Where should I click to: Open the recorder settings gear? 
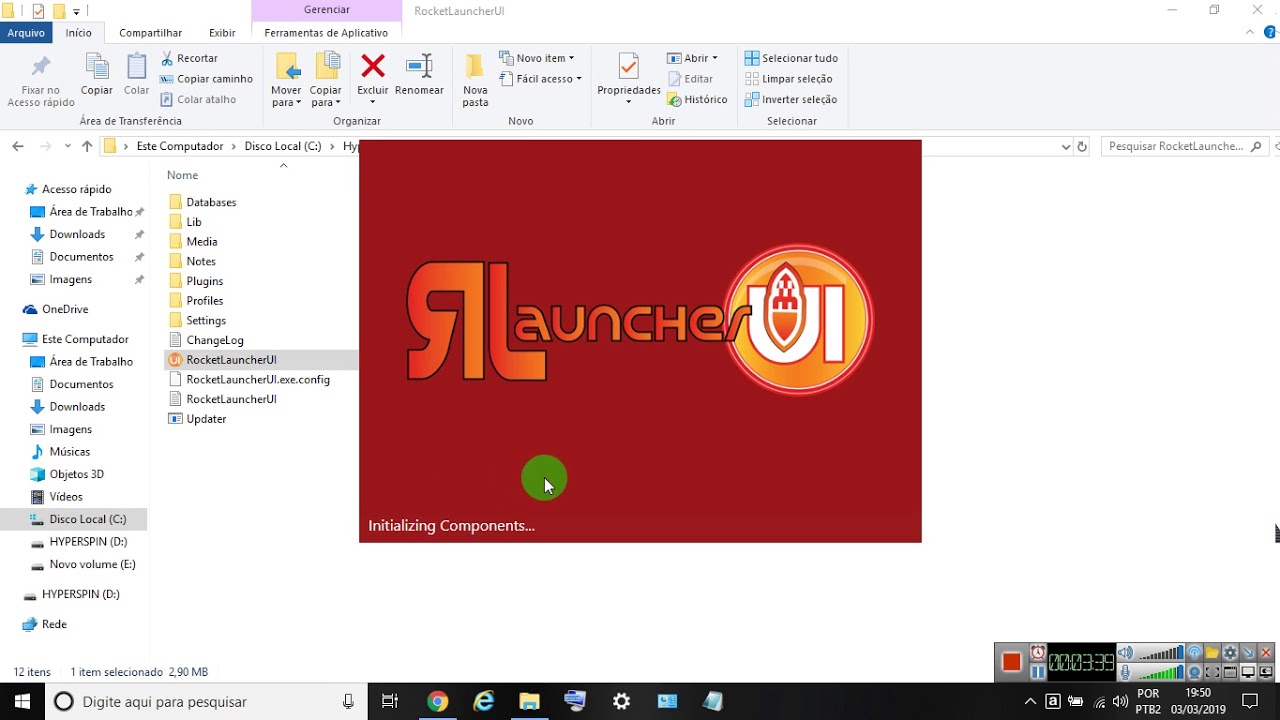point(1230,653)
